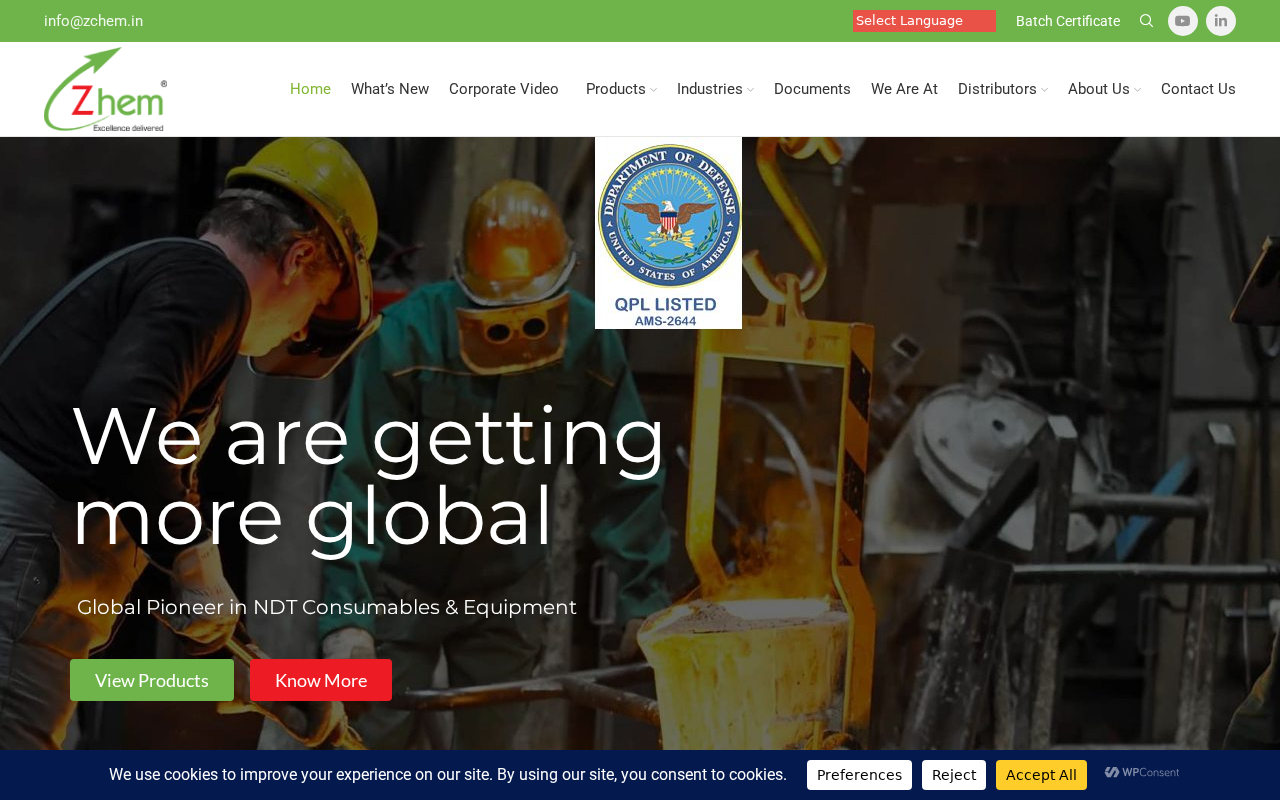Image resolution: width=1280 pixels, height=800 pixels.
Task: Open We Are At page
Action: (904, 89)
